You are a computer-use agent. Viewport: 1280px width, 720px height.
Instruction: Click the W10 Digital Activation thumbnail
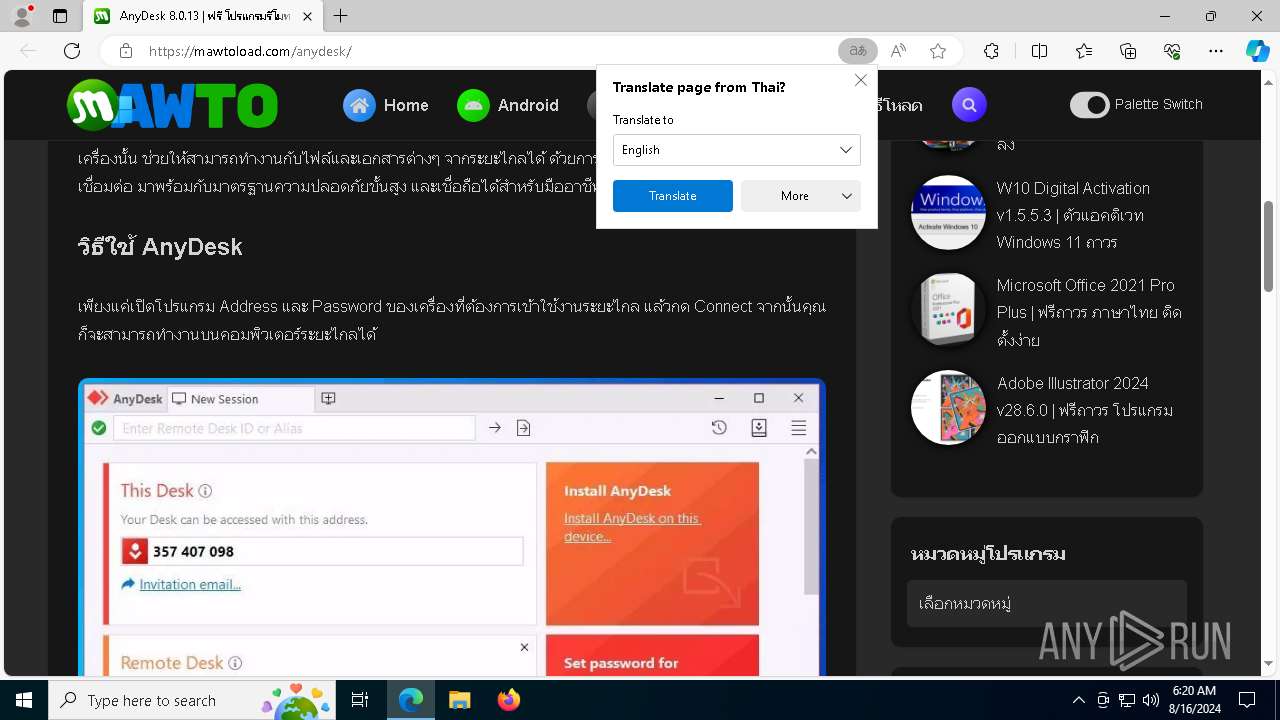pos(948,212)
